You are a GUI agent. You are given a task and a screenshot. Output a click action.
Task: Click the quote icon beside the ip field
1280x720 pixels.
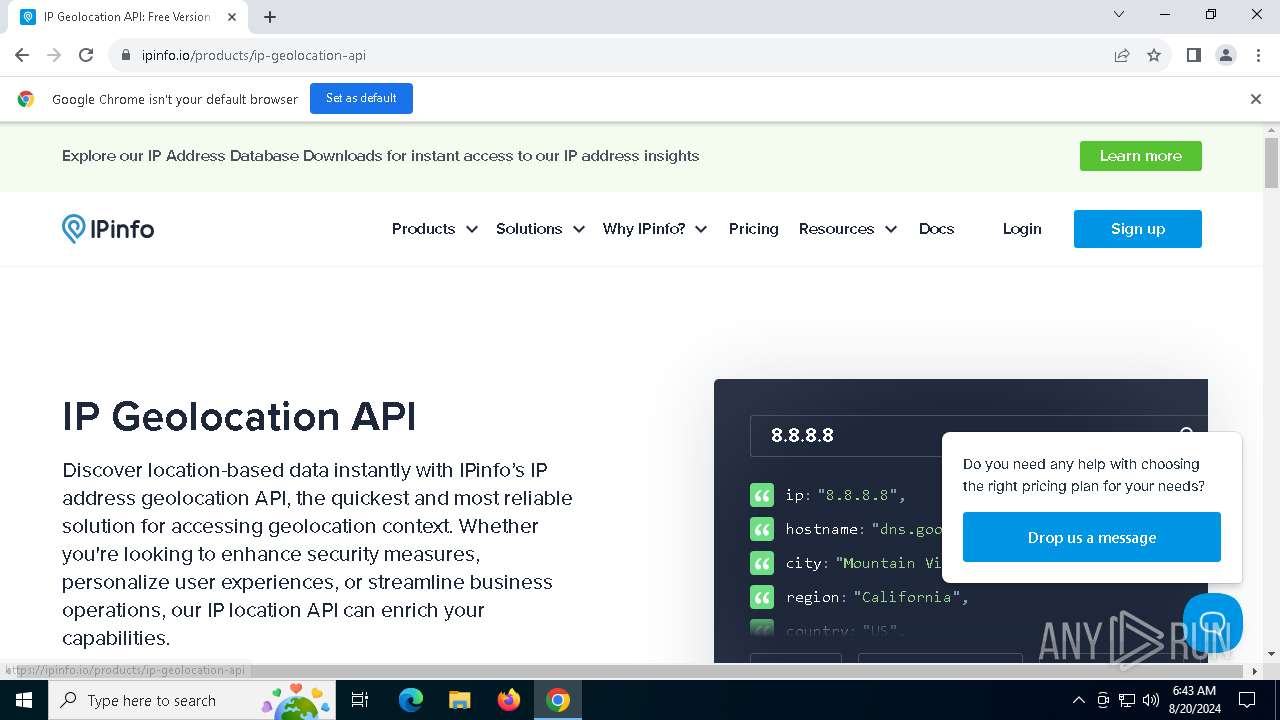[762, 495]
